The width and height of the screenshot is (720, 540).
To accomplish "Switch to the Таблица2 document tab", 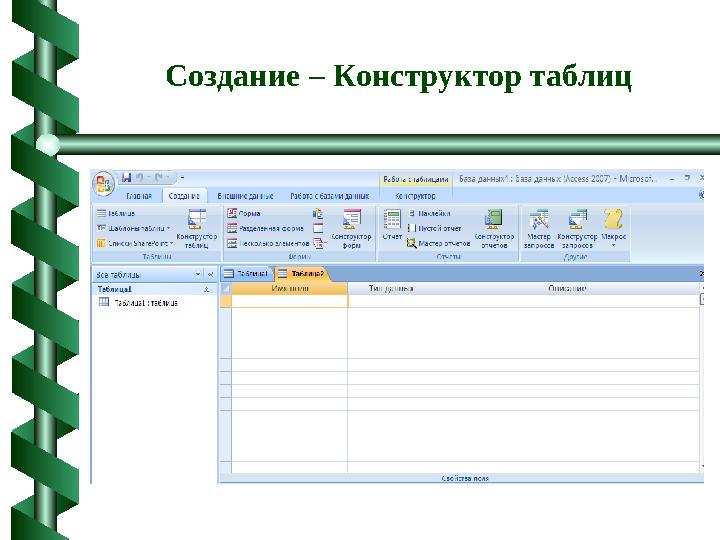I will (x=301, y=274).
